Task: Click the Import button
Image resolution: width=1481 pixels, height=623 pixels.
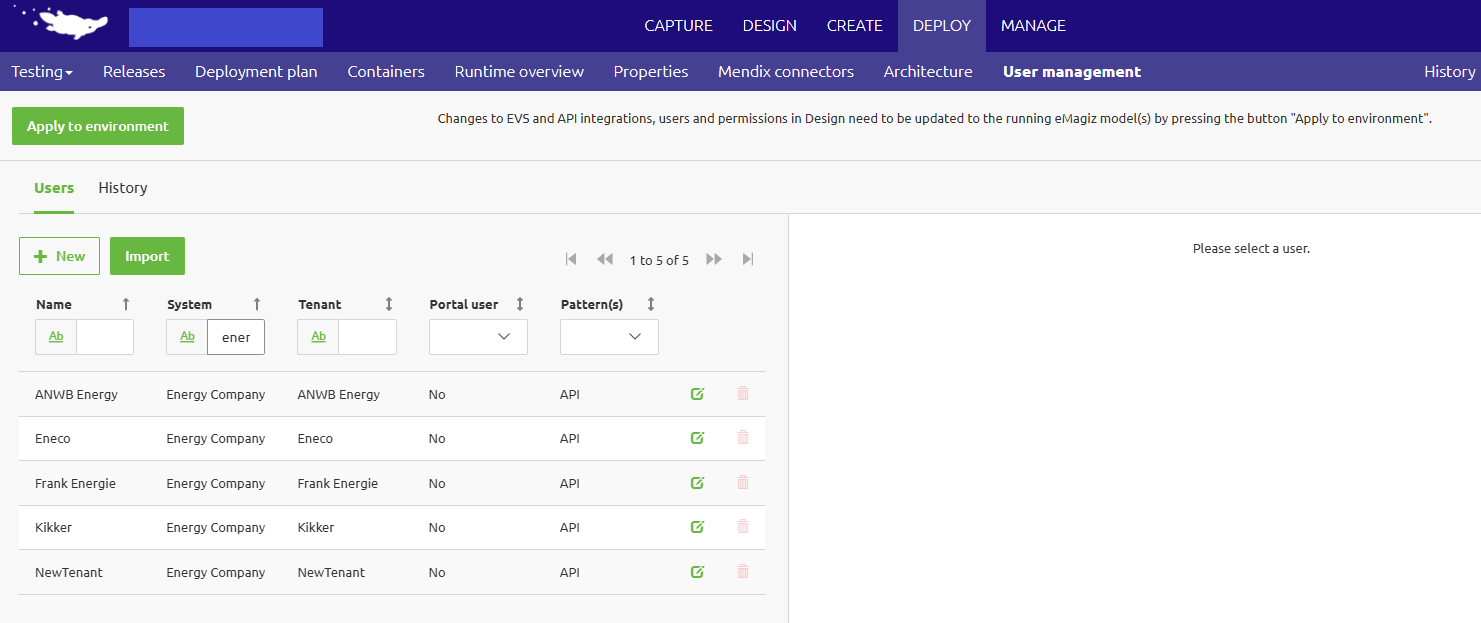Action: [147, 256]
